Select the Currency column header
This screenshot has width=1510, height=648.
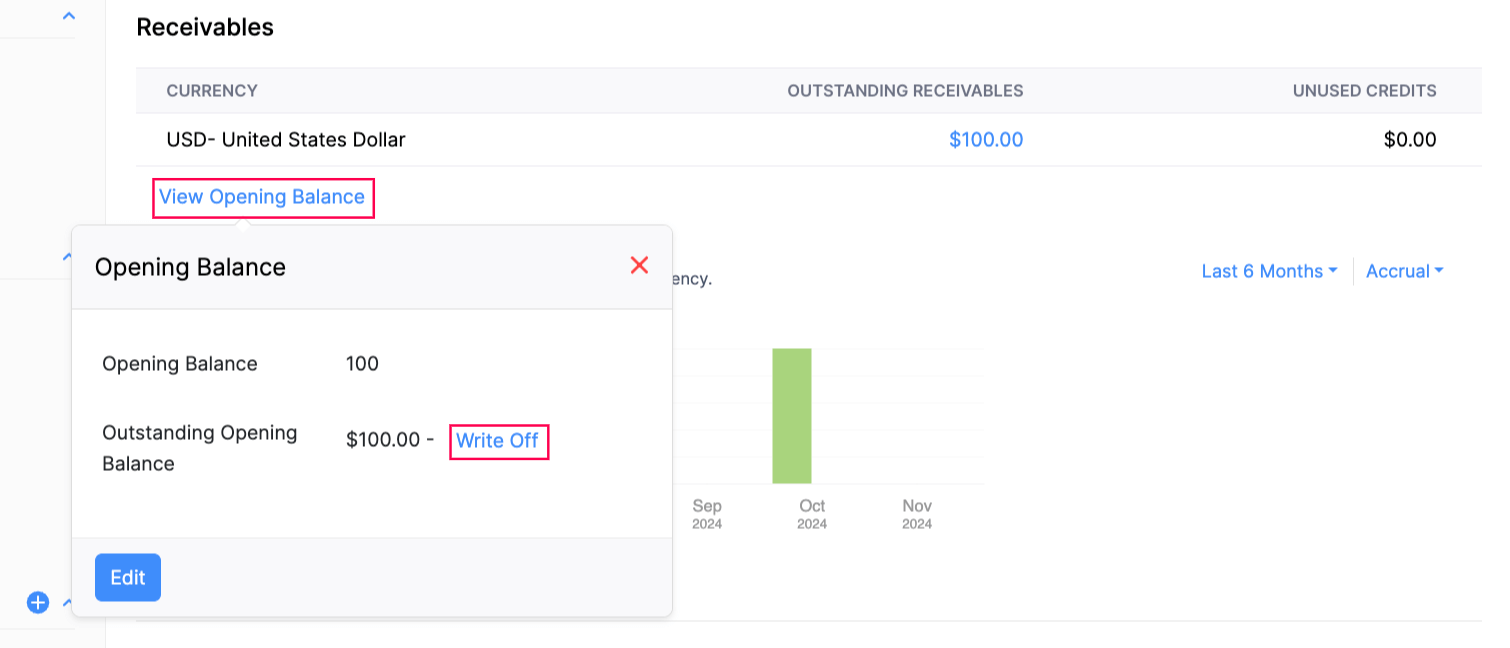[212, 91]
